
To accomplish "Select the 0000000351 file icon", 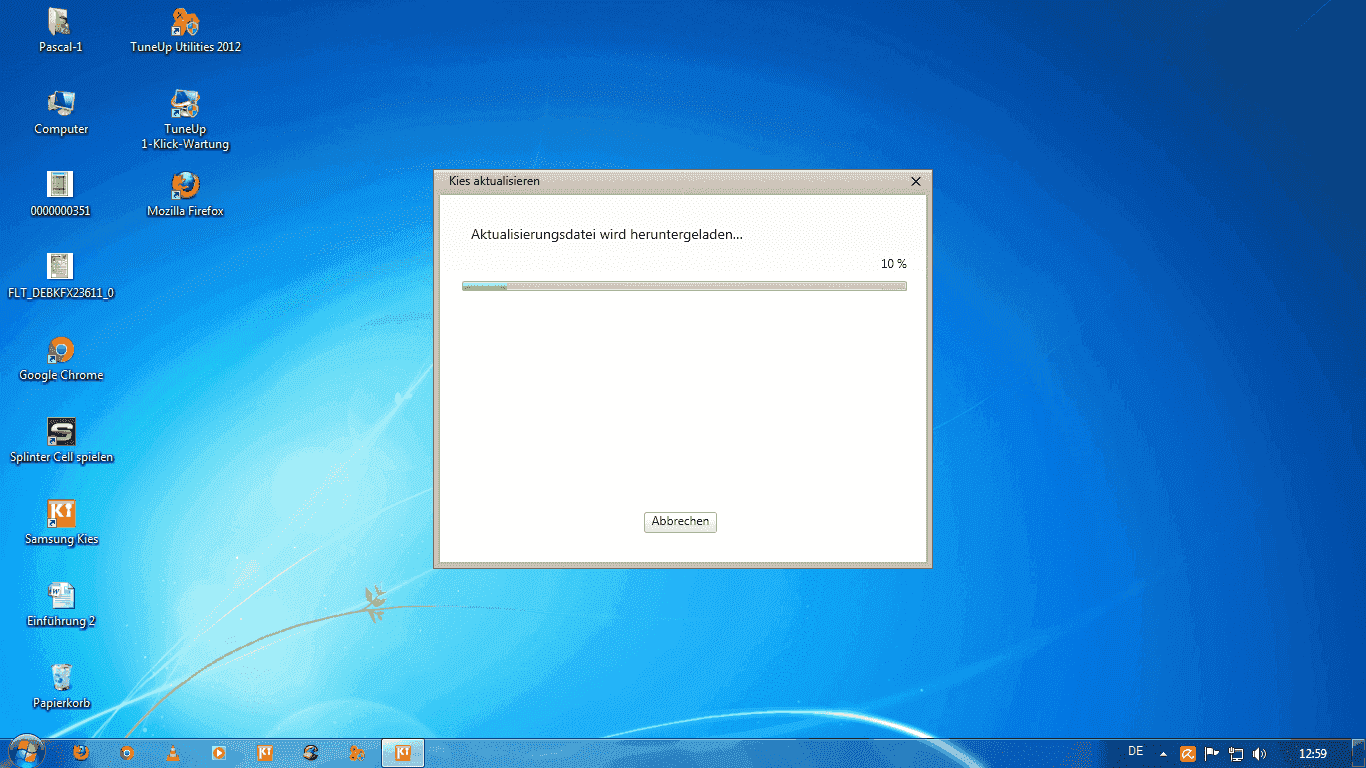I will pos(60,194).
